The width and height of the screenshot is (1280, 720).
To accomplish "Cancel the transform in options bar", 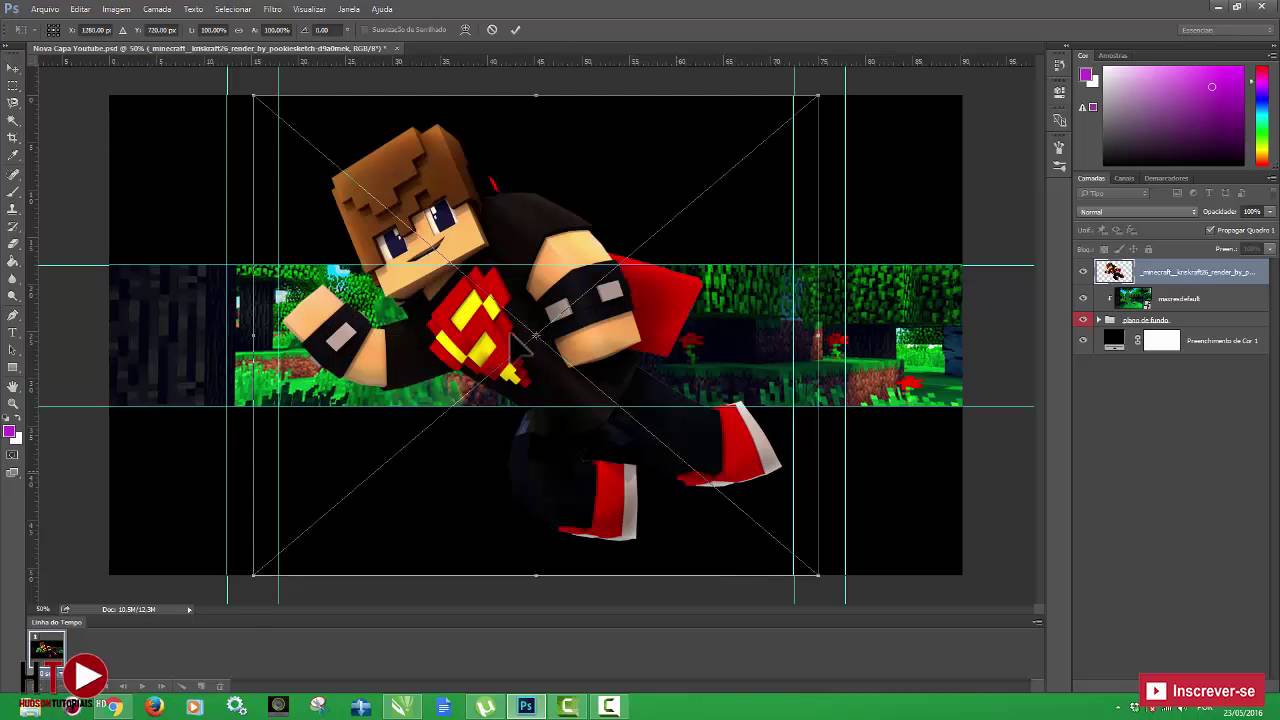I will click(x=492, y=30).
